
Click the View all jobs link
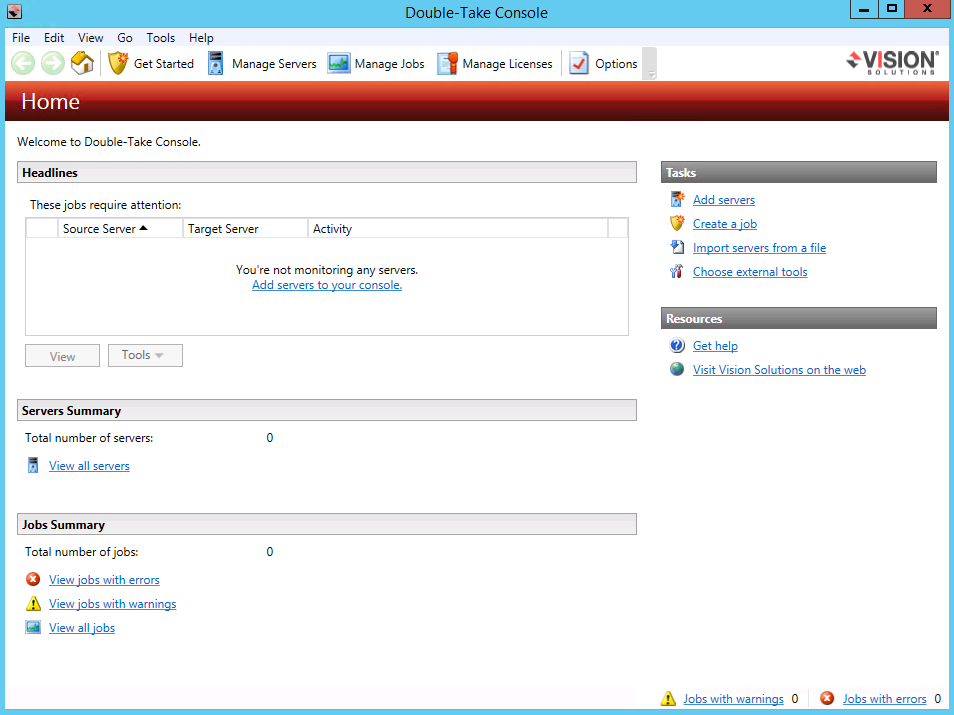[x=82, y=628]
